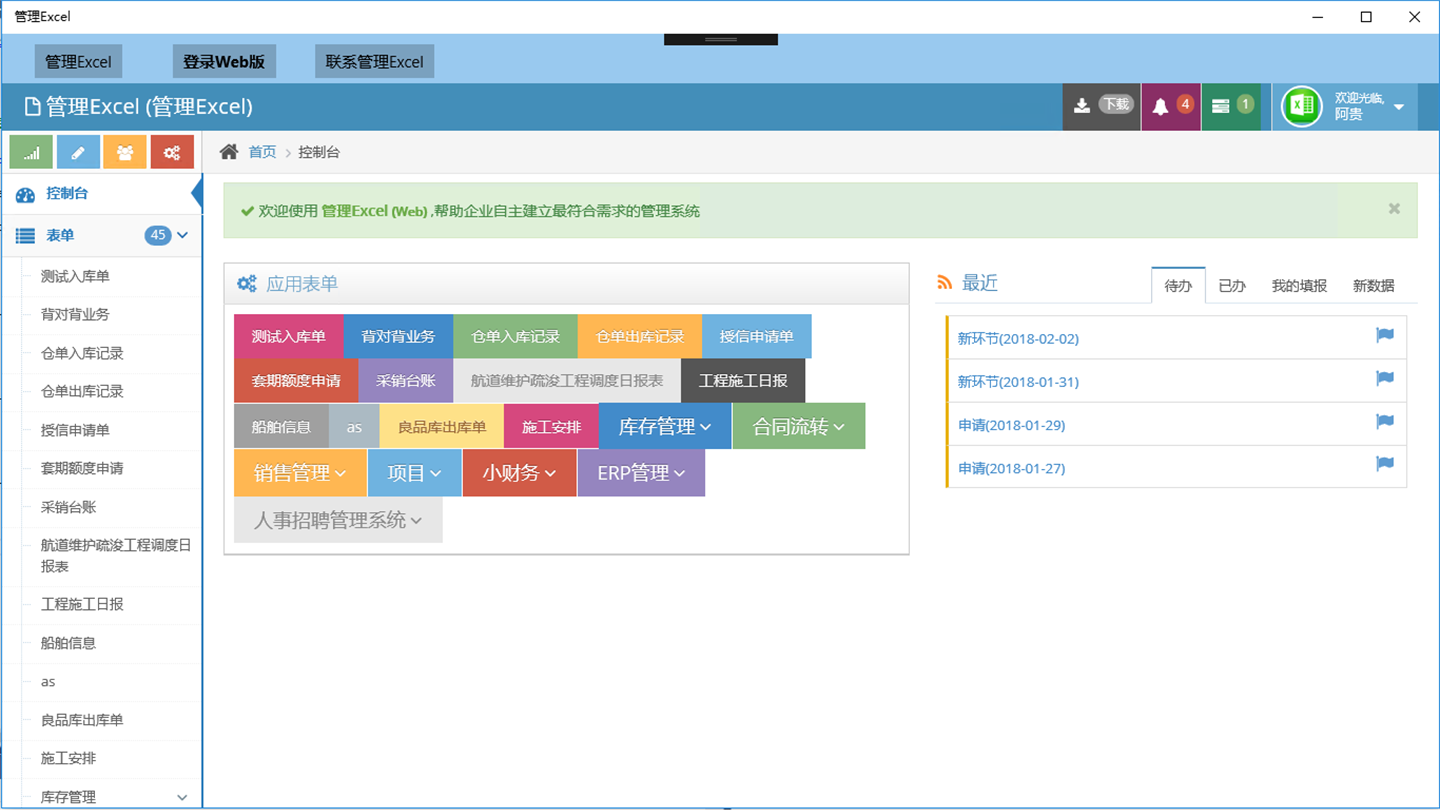Click the 施工安排 tile
This screenshot has height=810, width=1440.
point(551,427)
